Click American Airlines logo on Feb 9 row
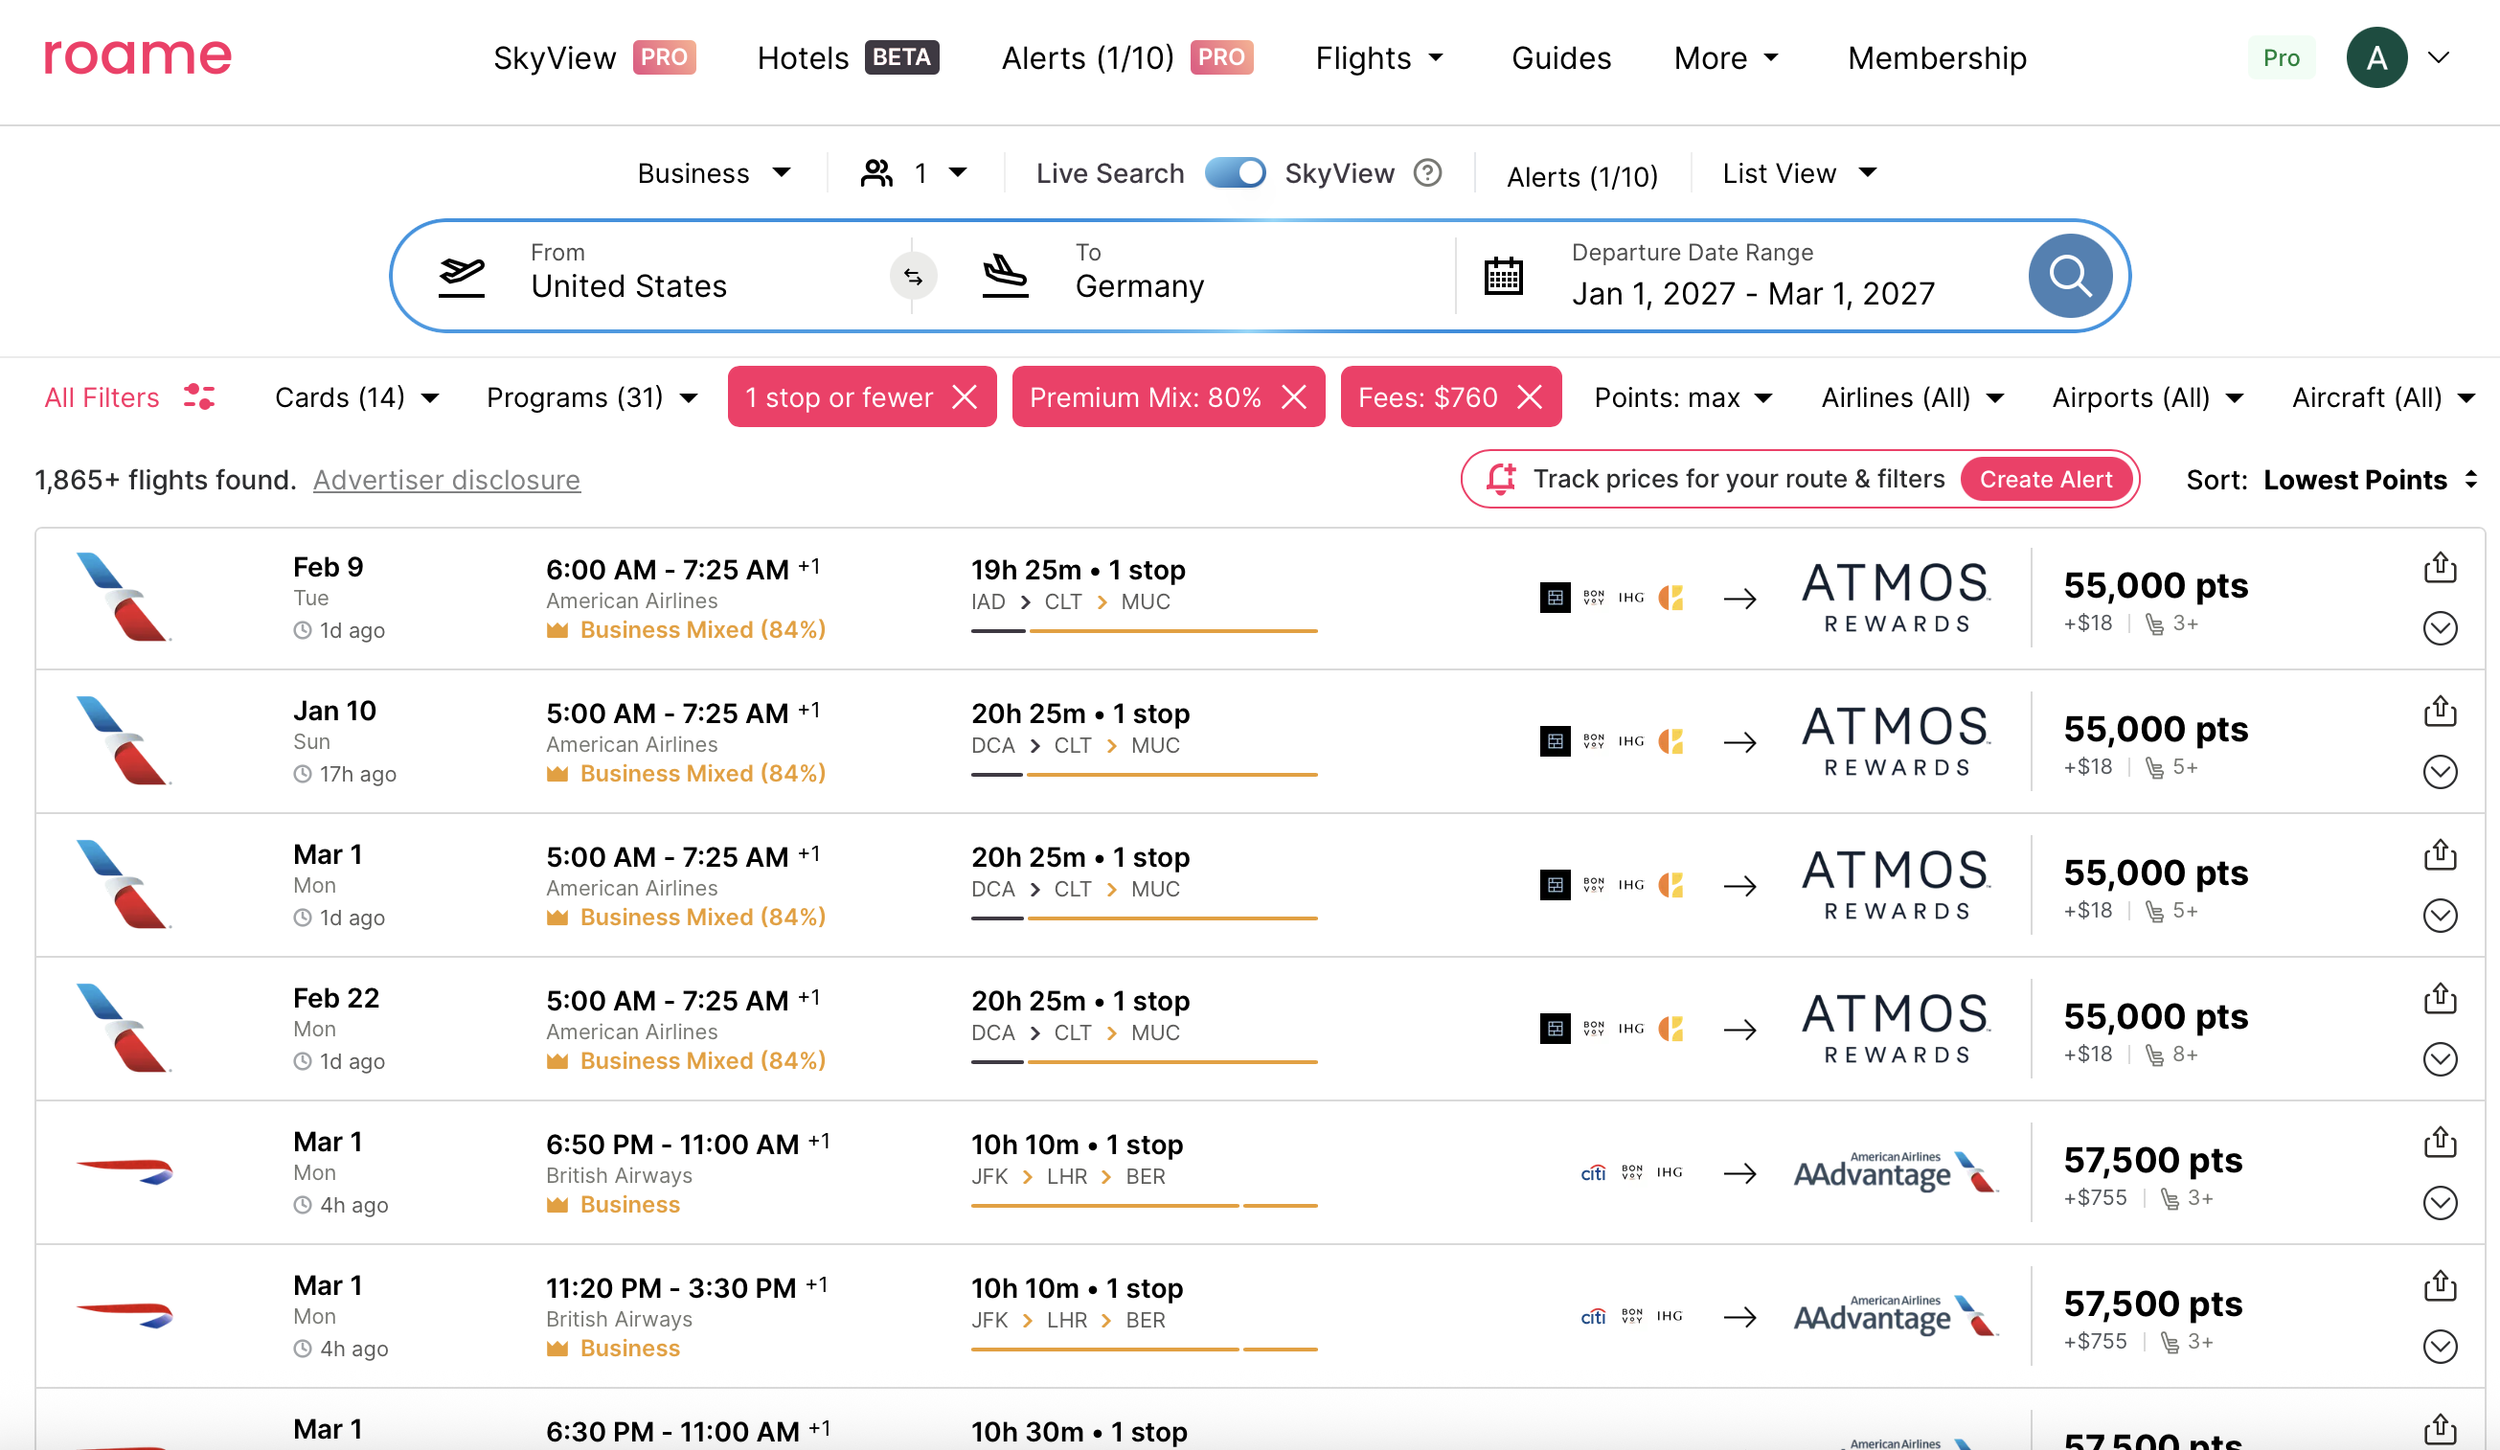 click(x=124, y=597)
